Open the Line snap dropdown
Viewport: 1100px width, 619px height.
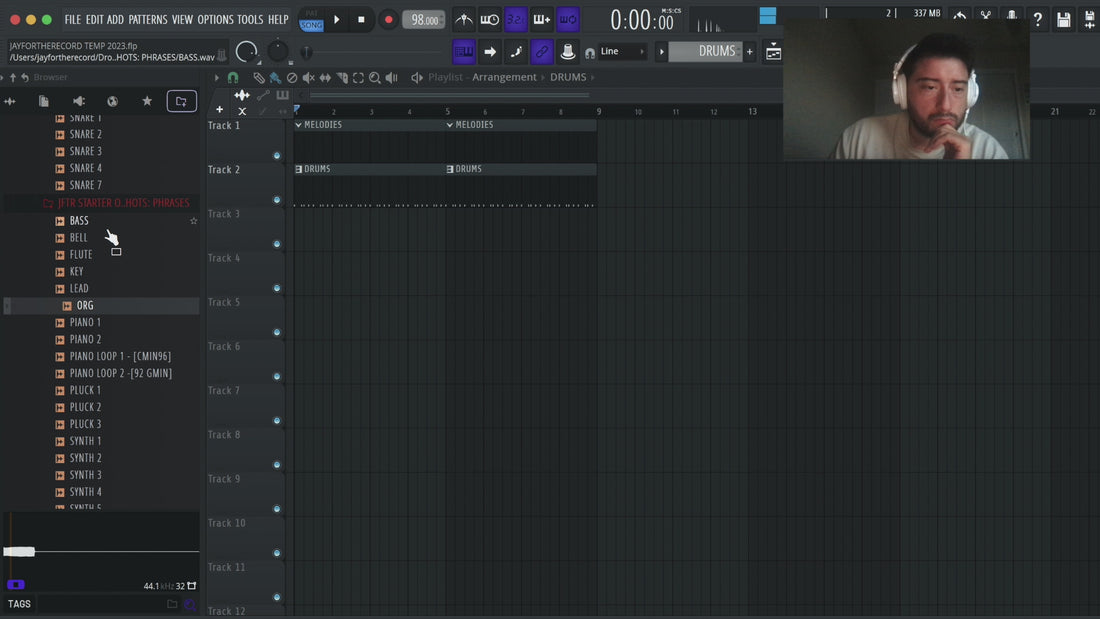point(622,51)
